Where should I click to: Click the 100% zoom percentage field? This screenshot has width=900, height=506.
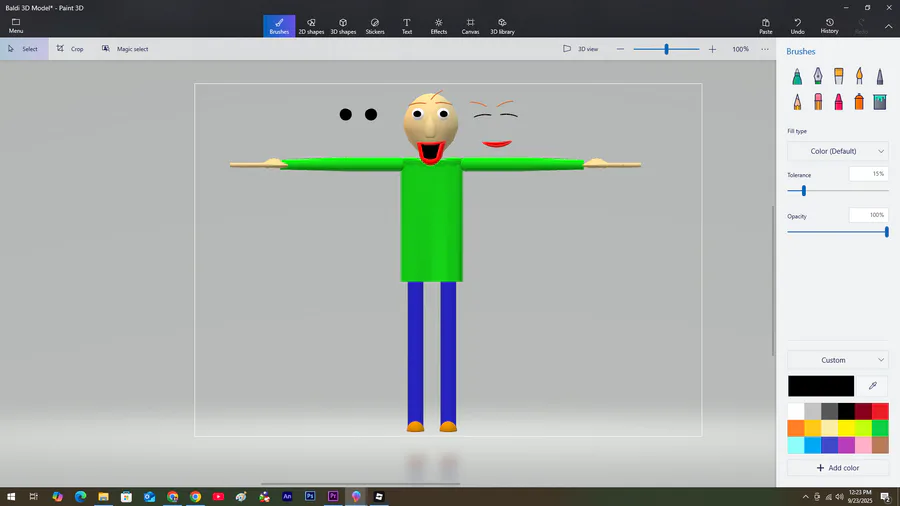(740, 49)
